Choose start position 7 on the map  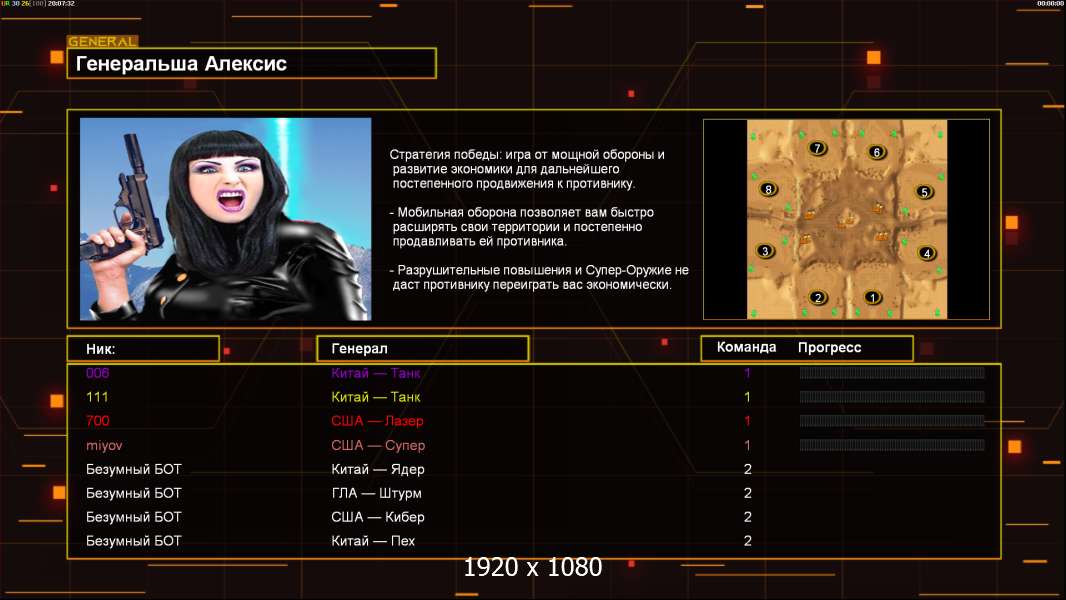tap(818, 148)
